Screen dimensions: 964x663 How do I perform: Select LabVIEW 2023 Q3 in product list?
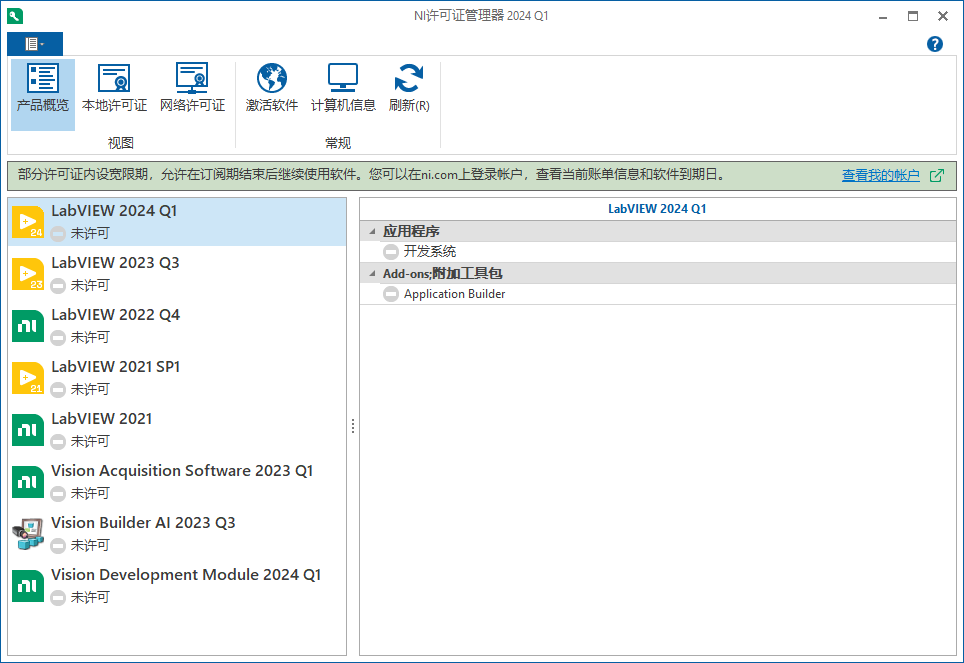pyautogui.click(x=177, y=274)
